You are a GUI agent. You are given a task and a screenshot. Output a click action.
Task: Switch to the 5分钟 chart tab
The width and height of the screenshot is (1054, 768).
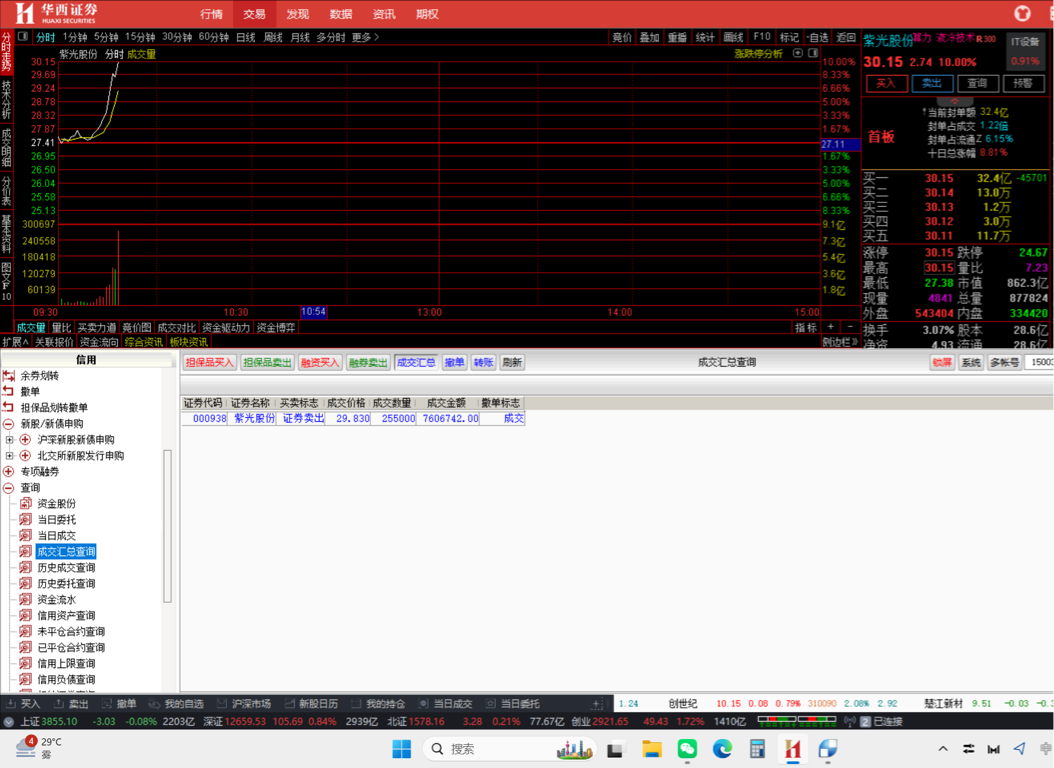pos(106,37)
